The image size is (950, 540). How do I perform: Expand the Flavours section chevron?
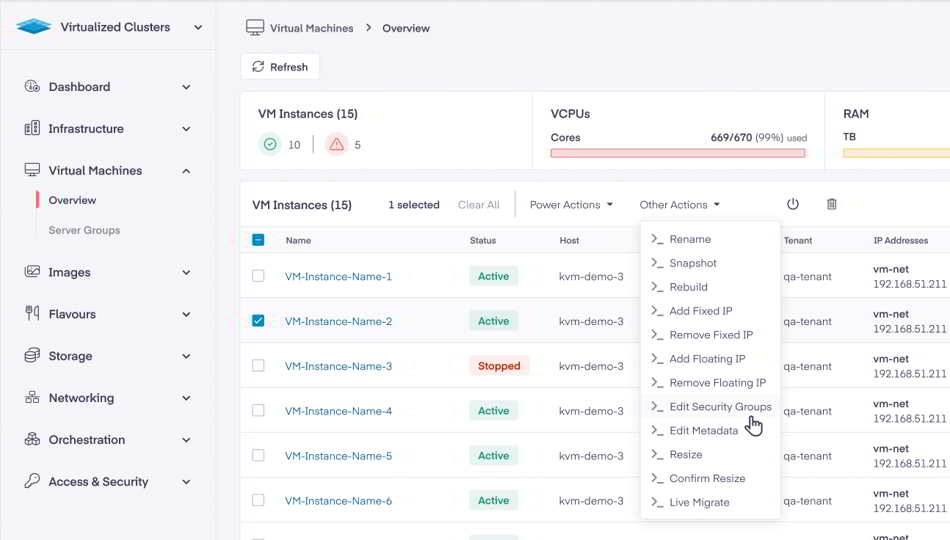[x=186, y=315]
